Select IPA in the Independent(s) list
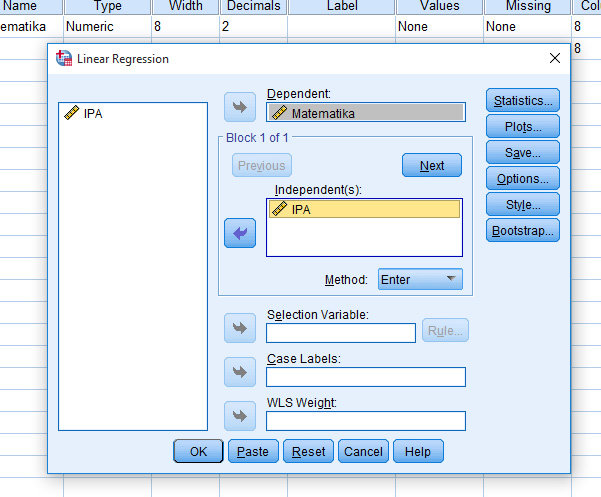This screenshot has width=601, height=497. tap(365, 209)
